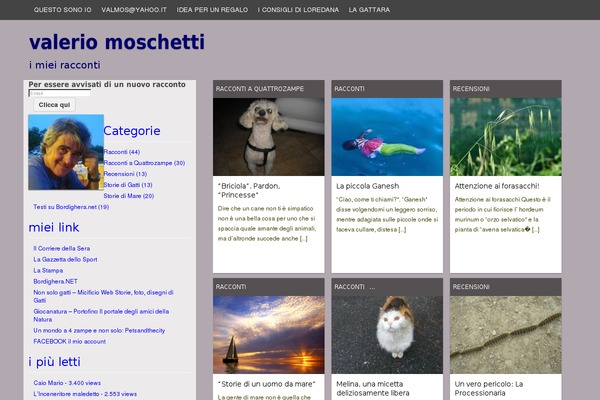Click the girl floating in water thumbnail
This screenshot has width=600, height=400.
tap(387, 137)
